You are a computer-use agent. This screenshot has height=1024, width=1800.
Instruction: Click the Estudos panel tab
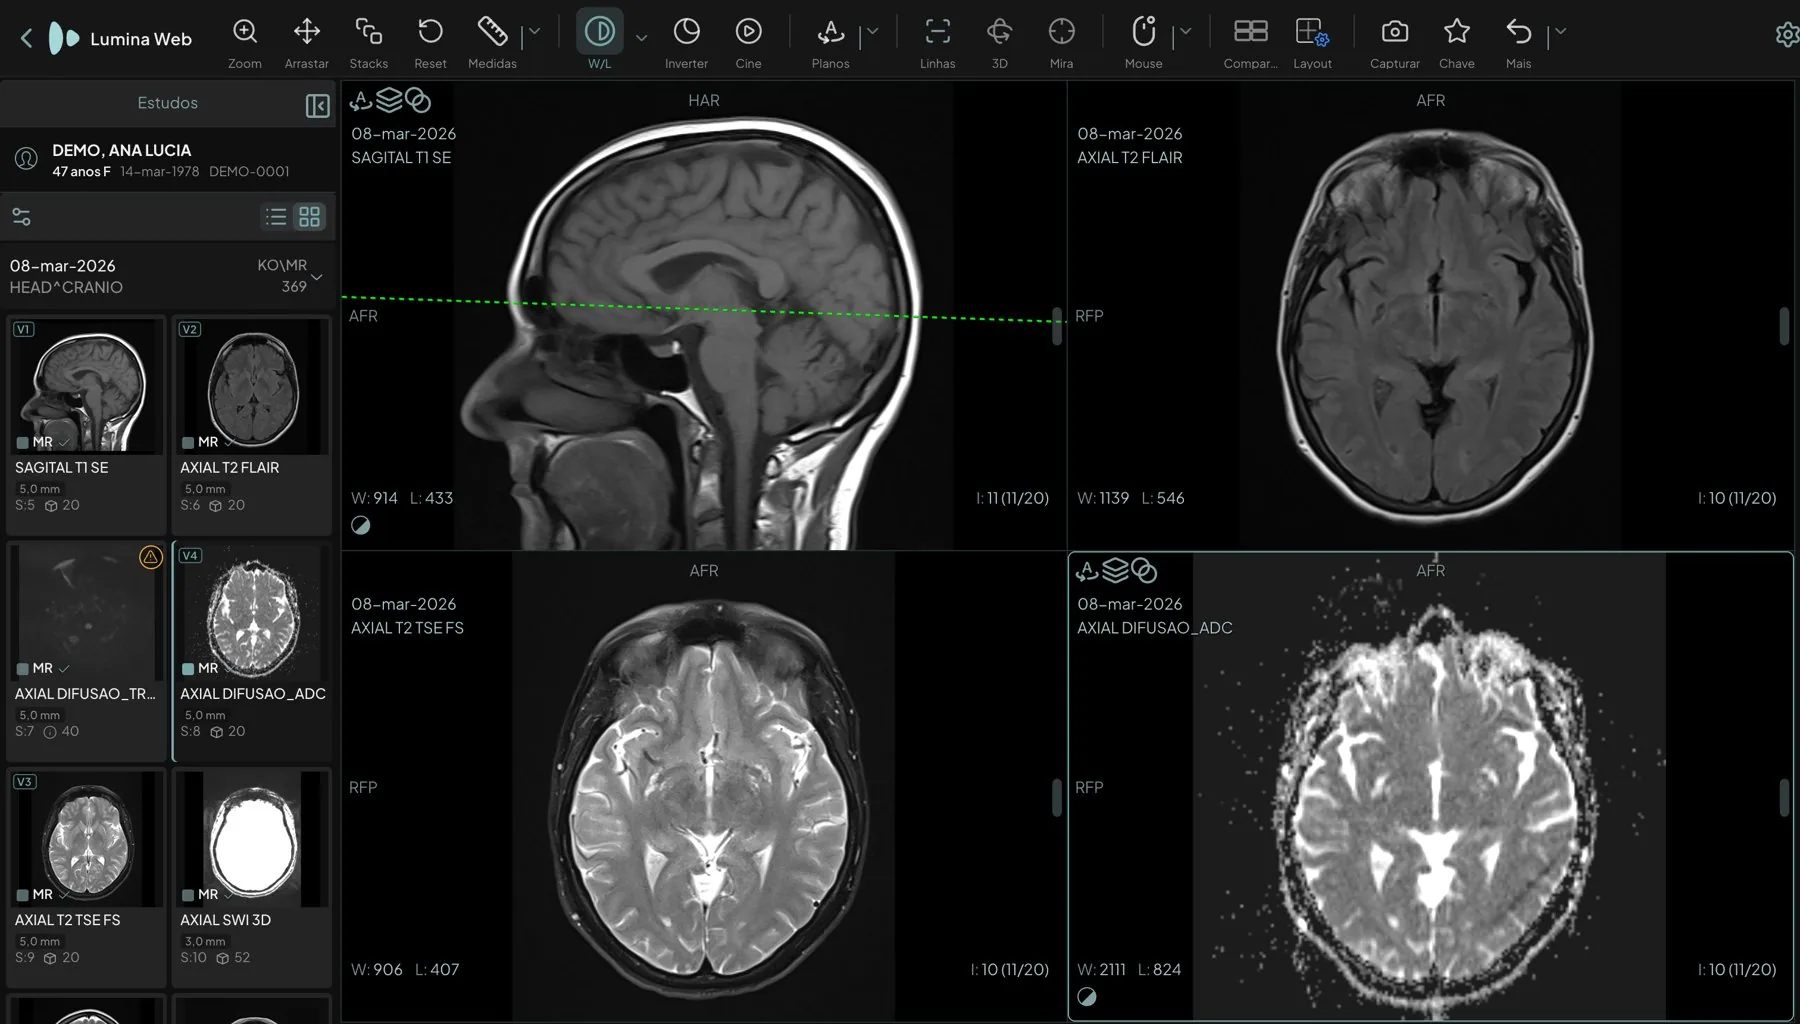pyautogui.click(x=167, y=103)
